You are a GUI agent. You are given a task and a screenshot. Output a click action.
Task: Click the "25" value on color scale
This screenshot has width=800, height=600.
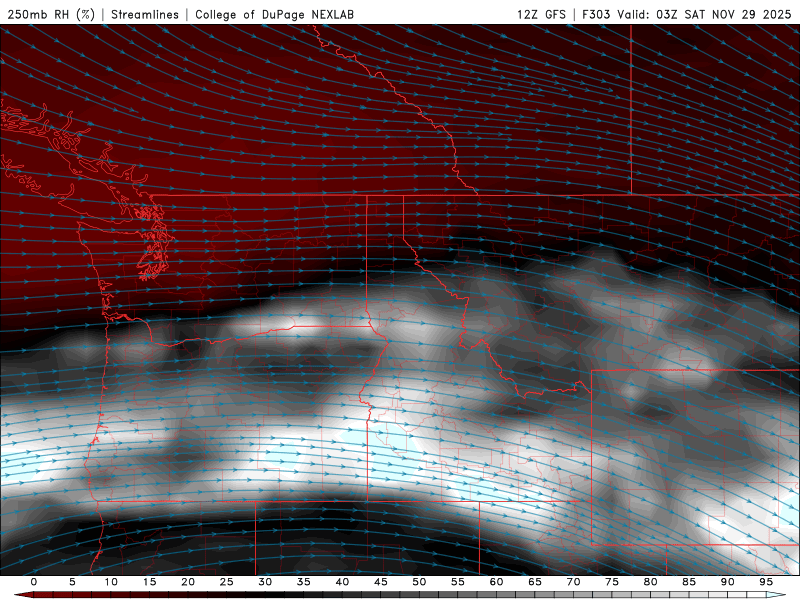[x=226, y=582]
